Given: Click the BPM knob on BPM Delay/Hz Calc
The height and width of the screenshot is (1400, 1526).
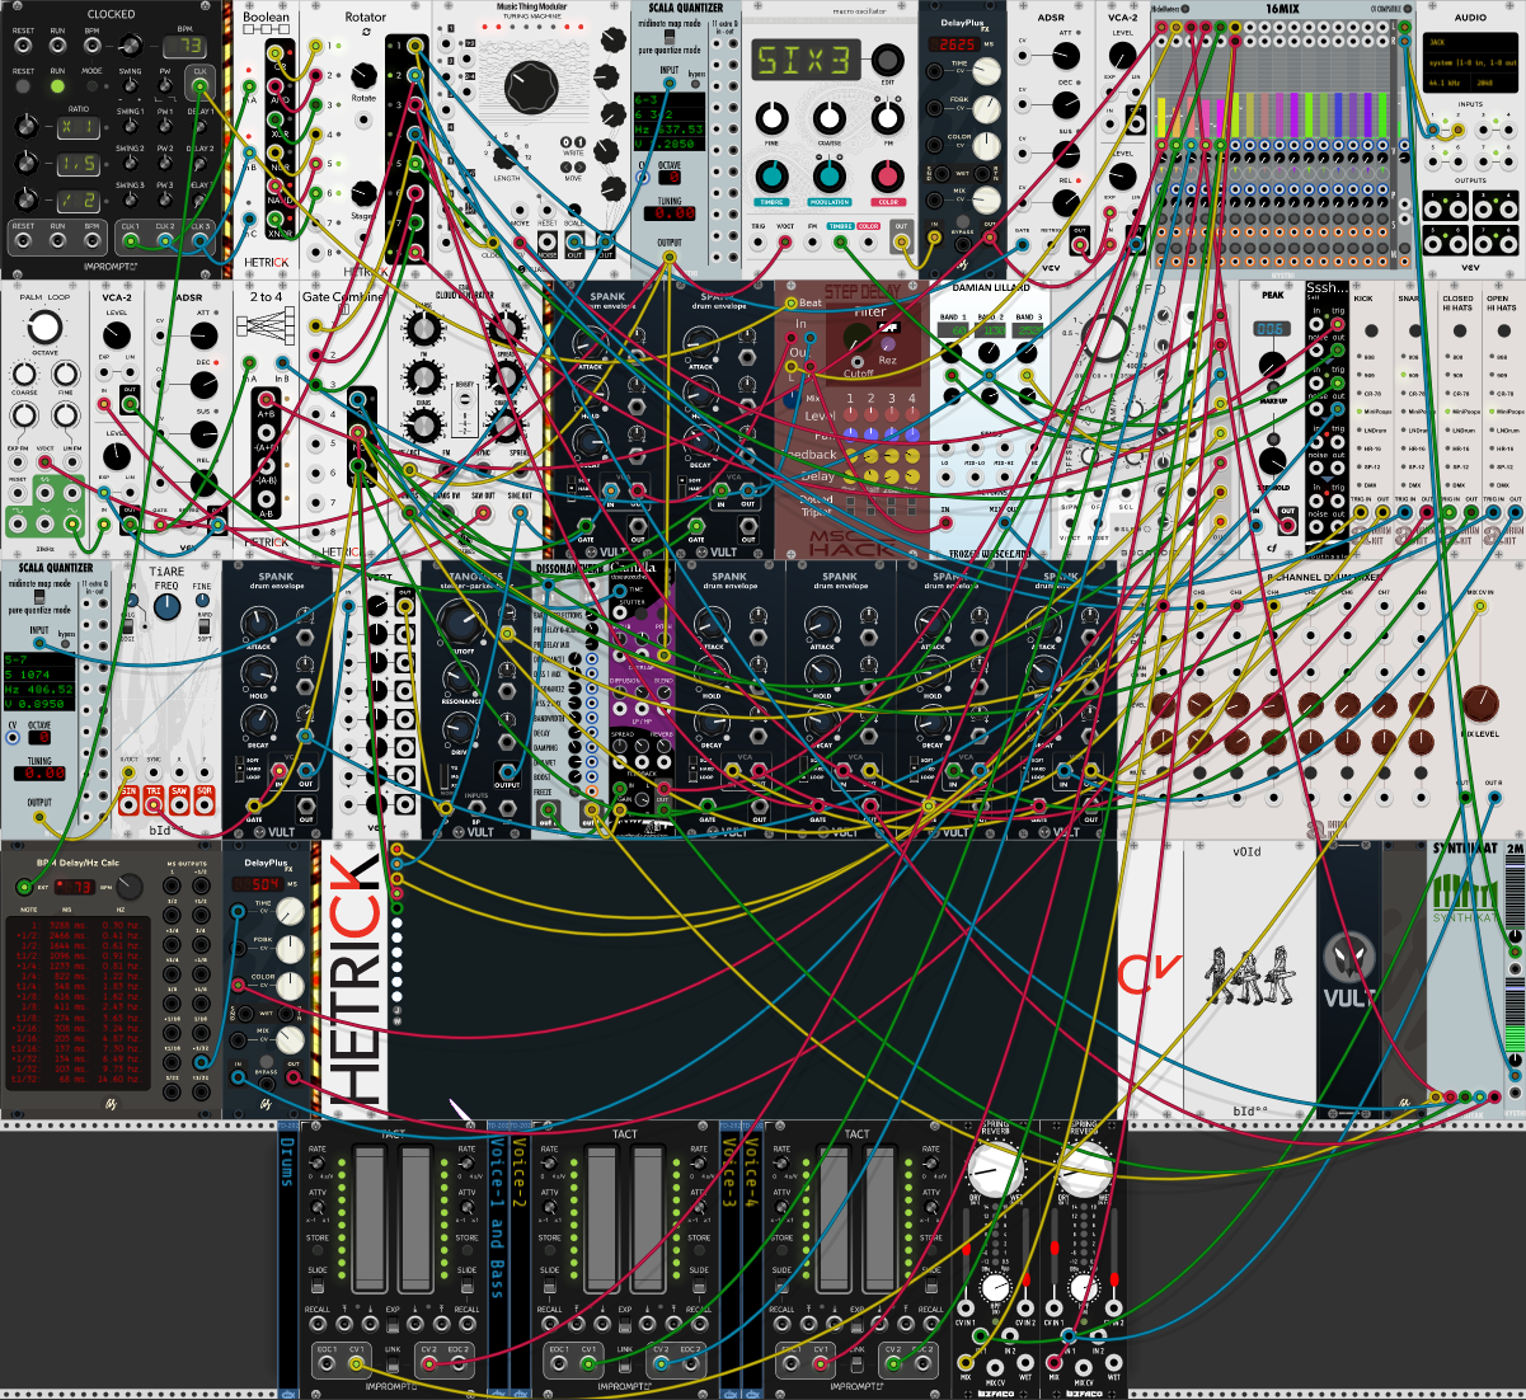Looking at the screenshot, I should (x=129, y=886).
